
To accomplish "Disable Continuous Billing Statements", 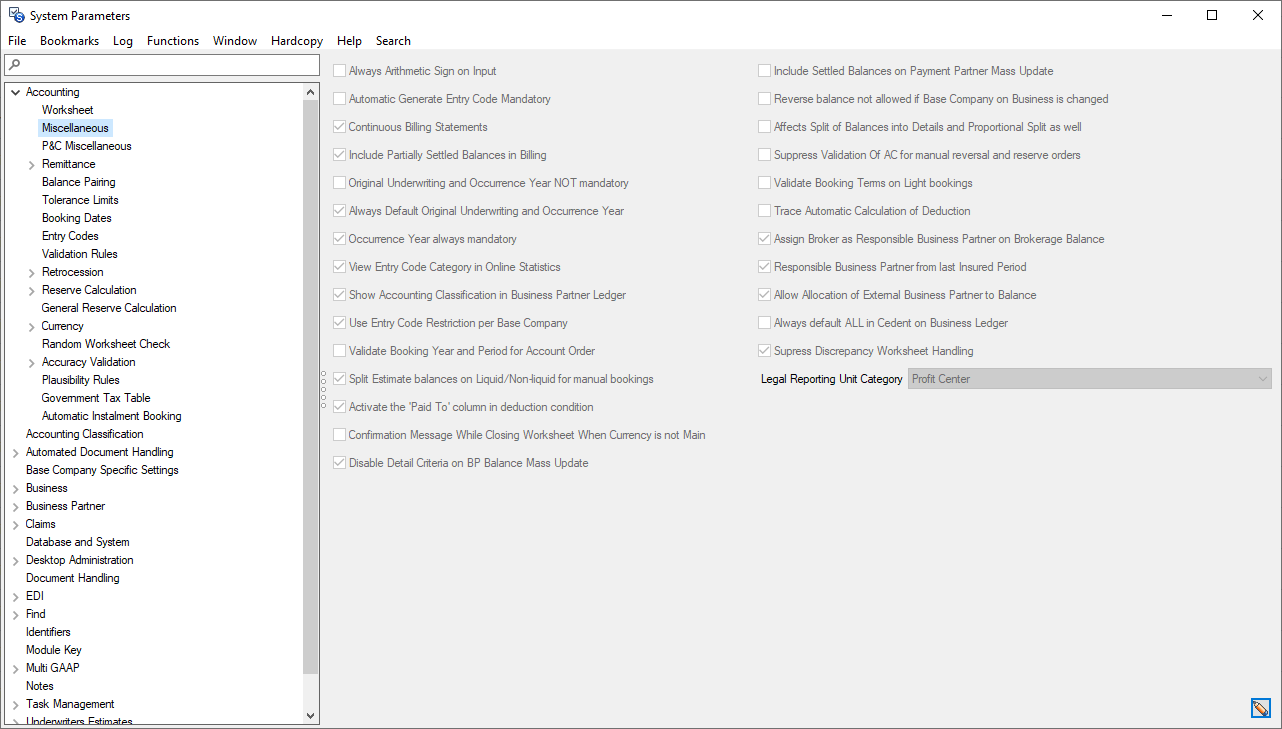I will tap(339, 127).
